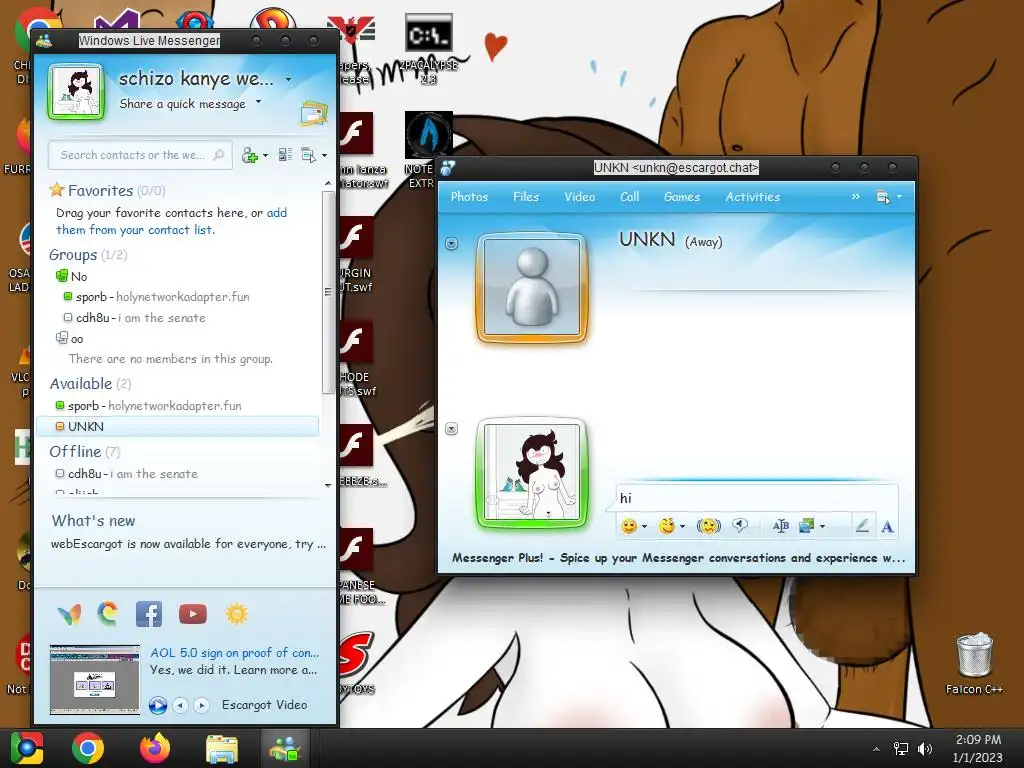The height and width of the screenshot is (768, 1024).
Task: Click the Messenger Plus! promo text
Action: coord(678,558)
